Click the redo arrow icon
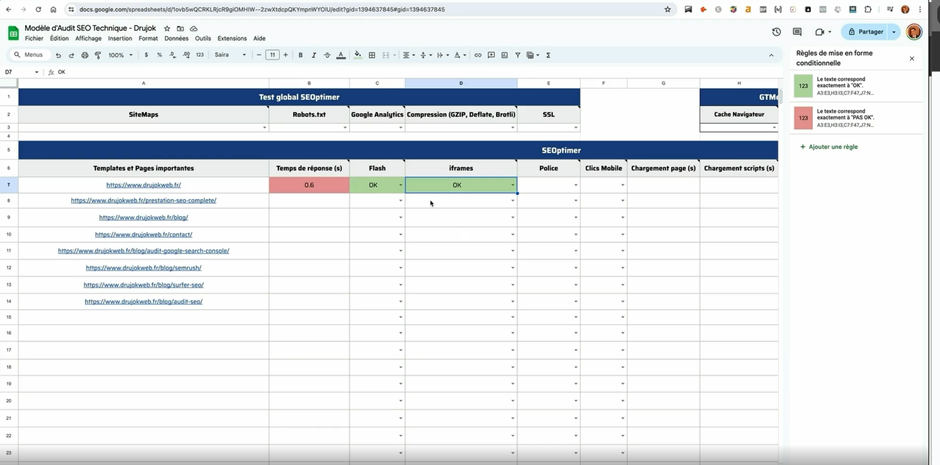 pos(71,55)
